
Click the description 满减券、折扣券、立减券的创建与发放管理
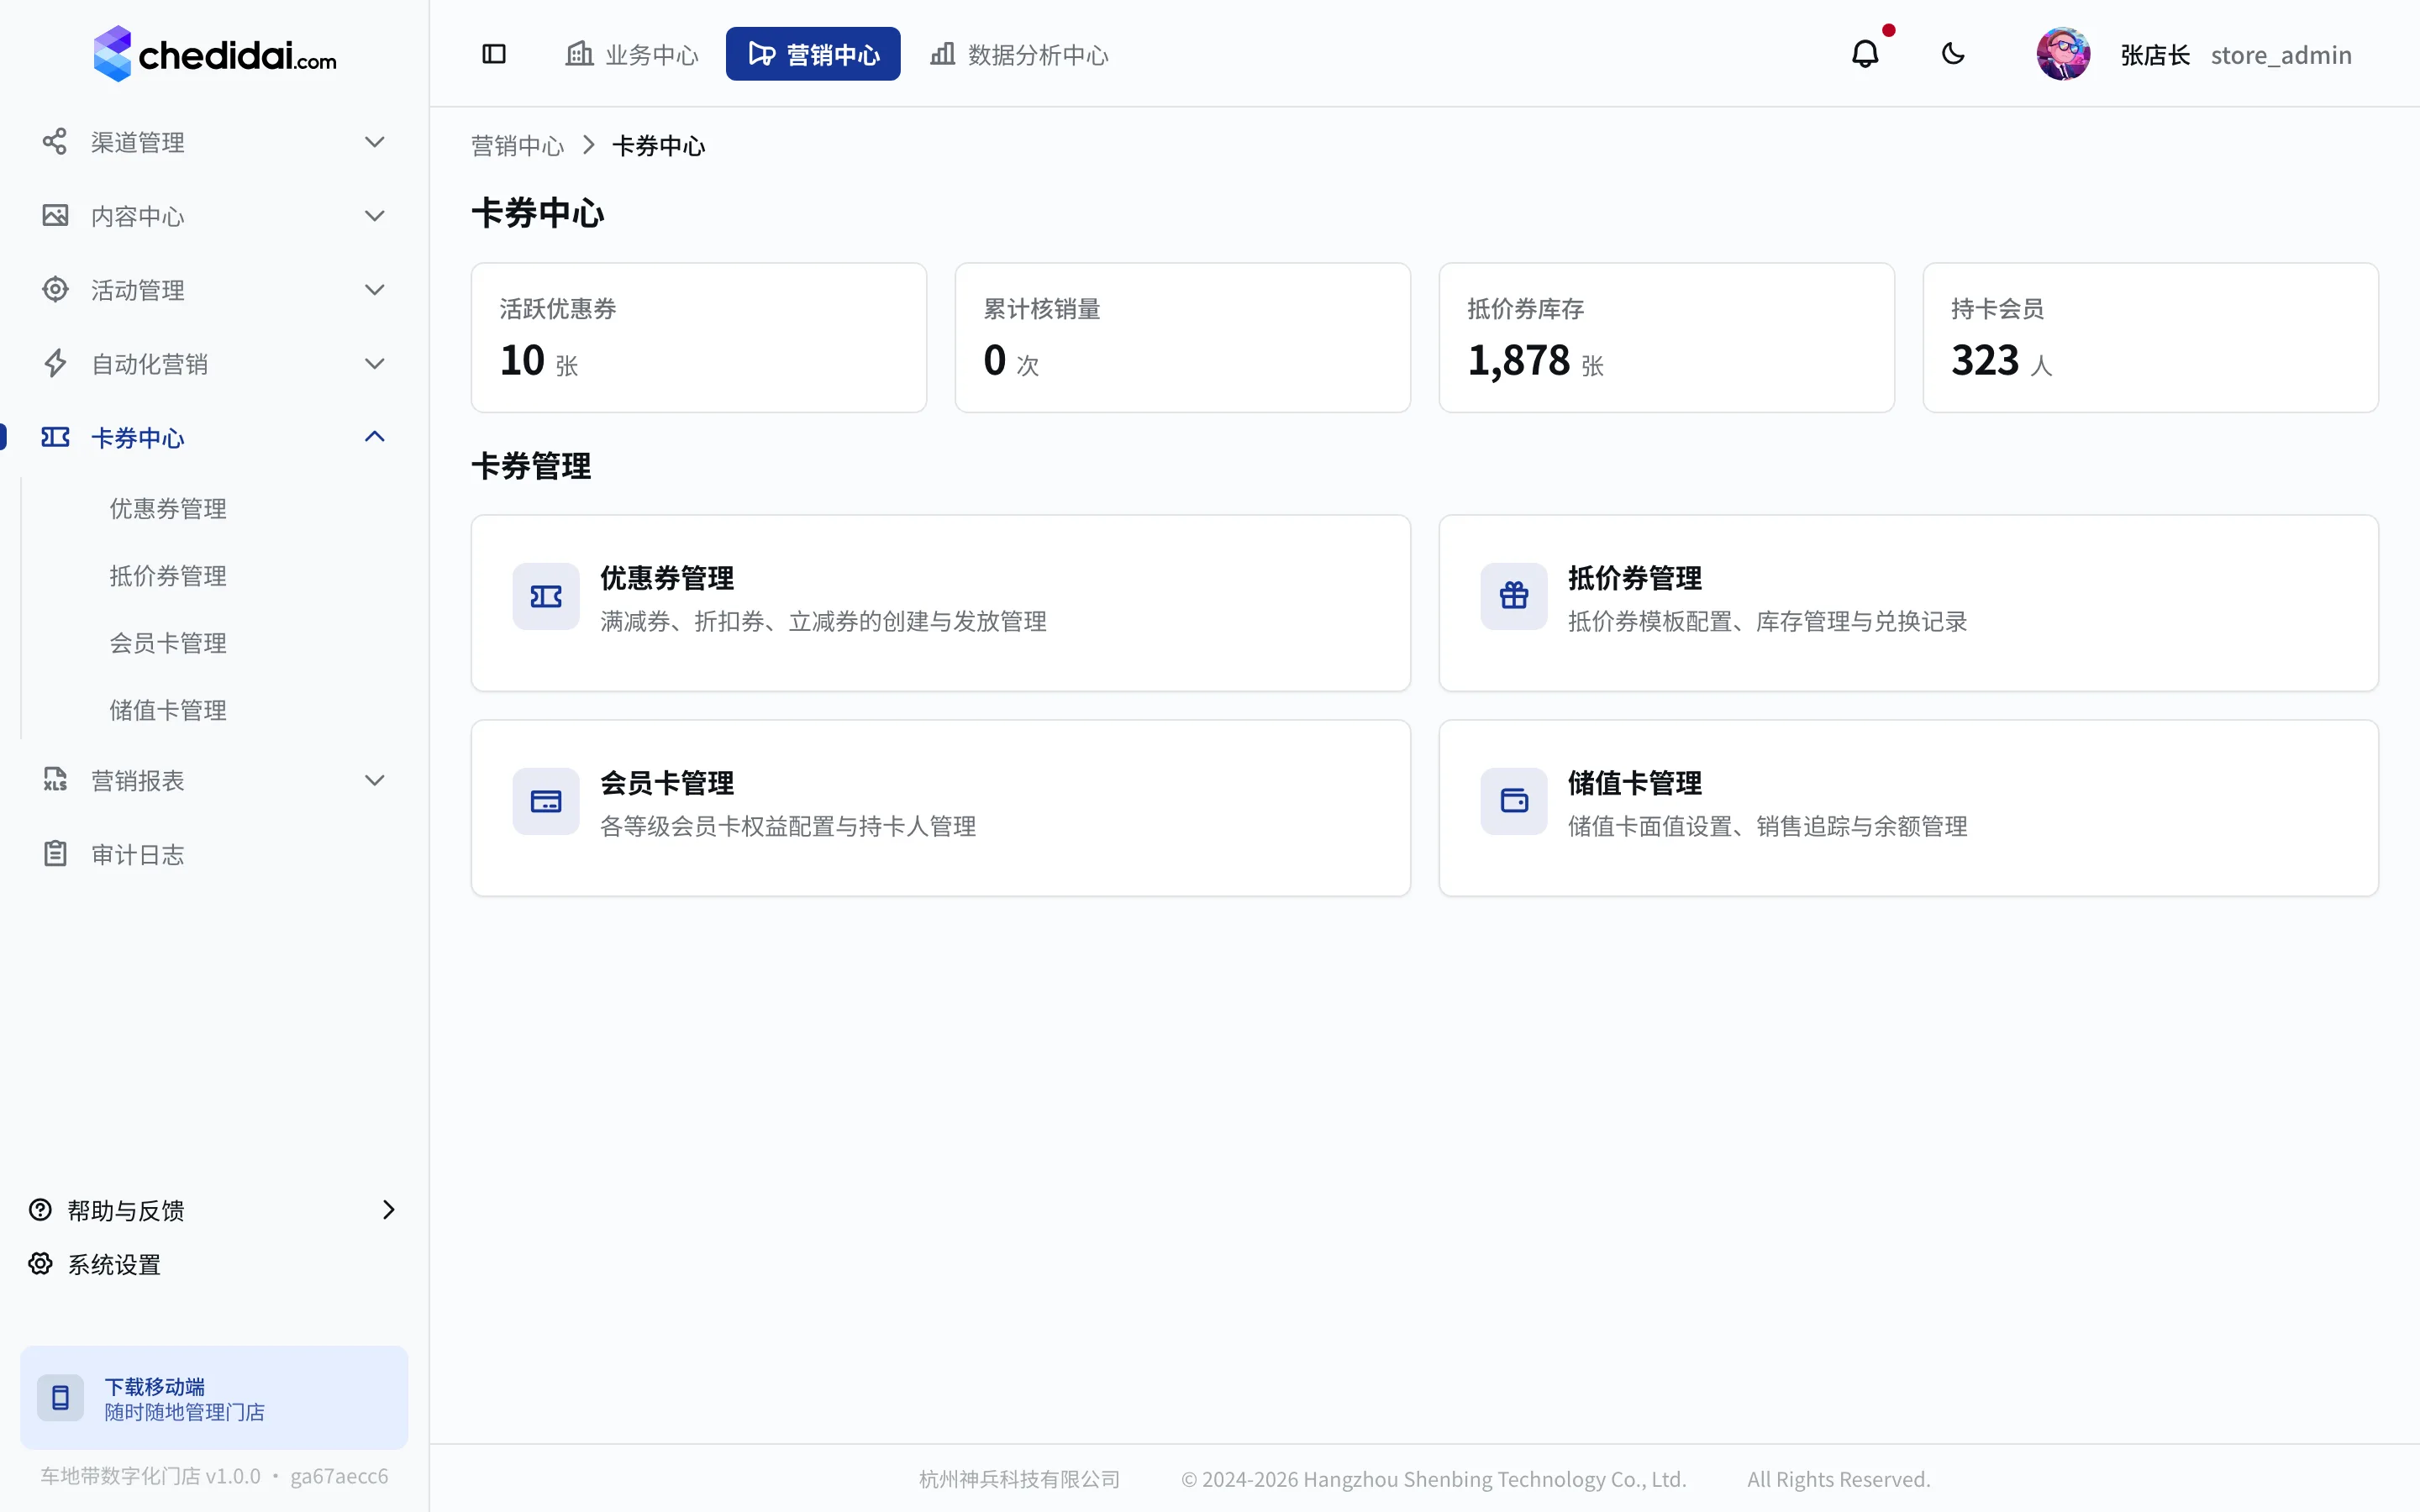coord(823,622)
